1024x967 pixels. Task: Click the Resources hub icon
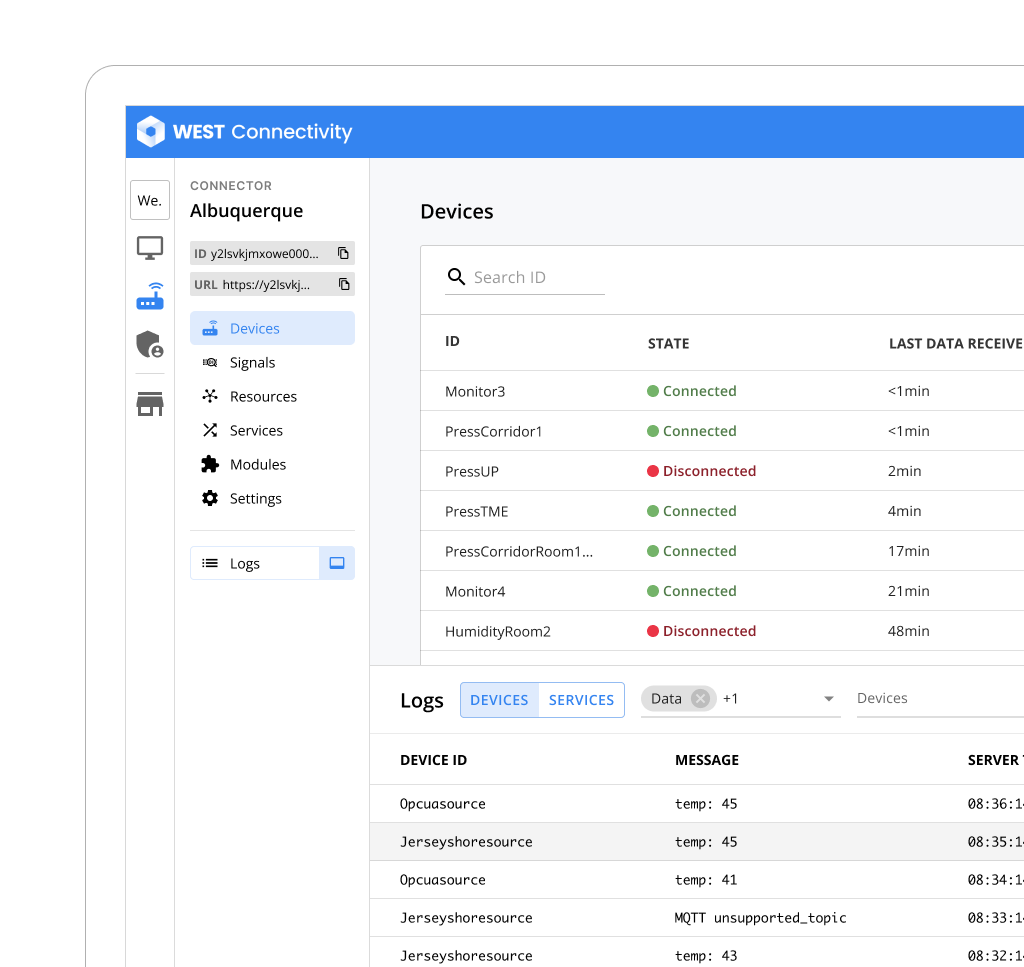coord(210,396)
